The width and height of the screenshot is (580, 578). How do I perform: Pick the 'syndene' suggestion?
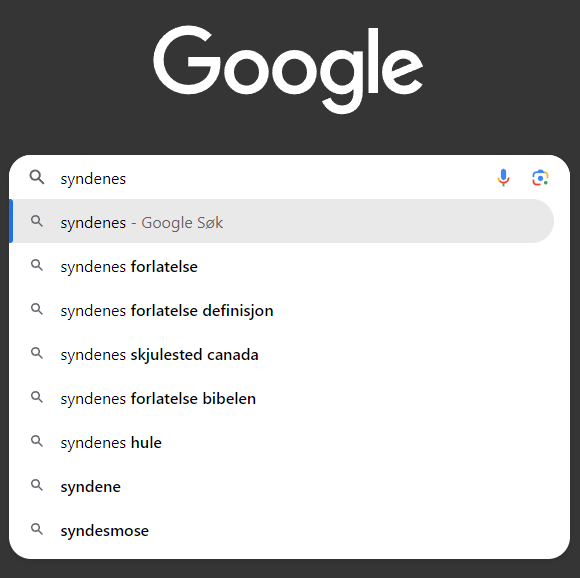pyautogui.click(x=281, y=487)
